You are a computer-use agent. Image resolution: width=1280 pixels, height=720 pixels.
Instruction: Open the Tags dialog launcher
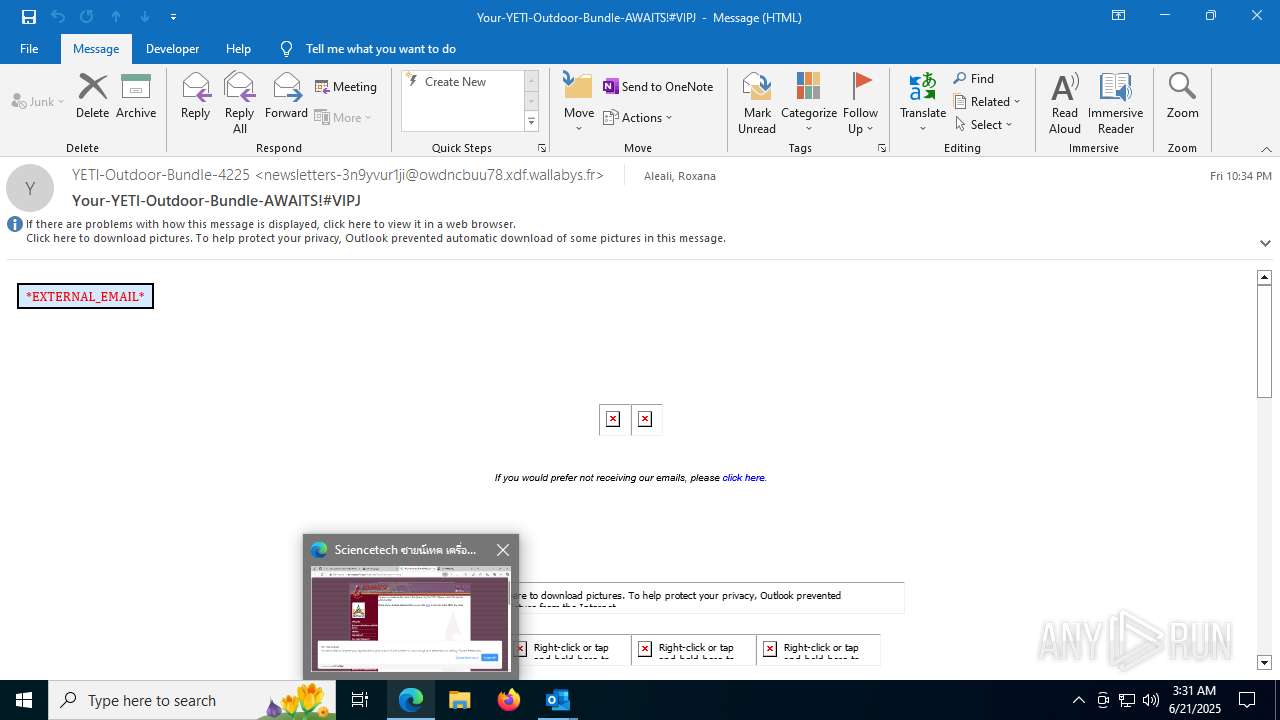tap(882, 148)
